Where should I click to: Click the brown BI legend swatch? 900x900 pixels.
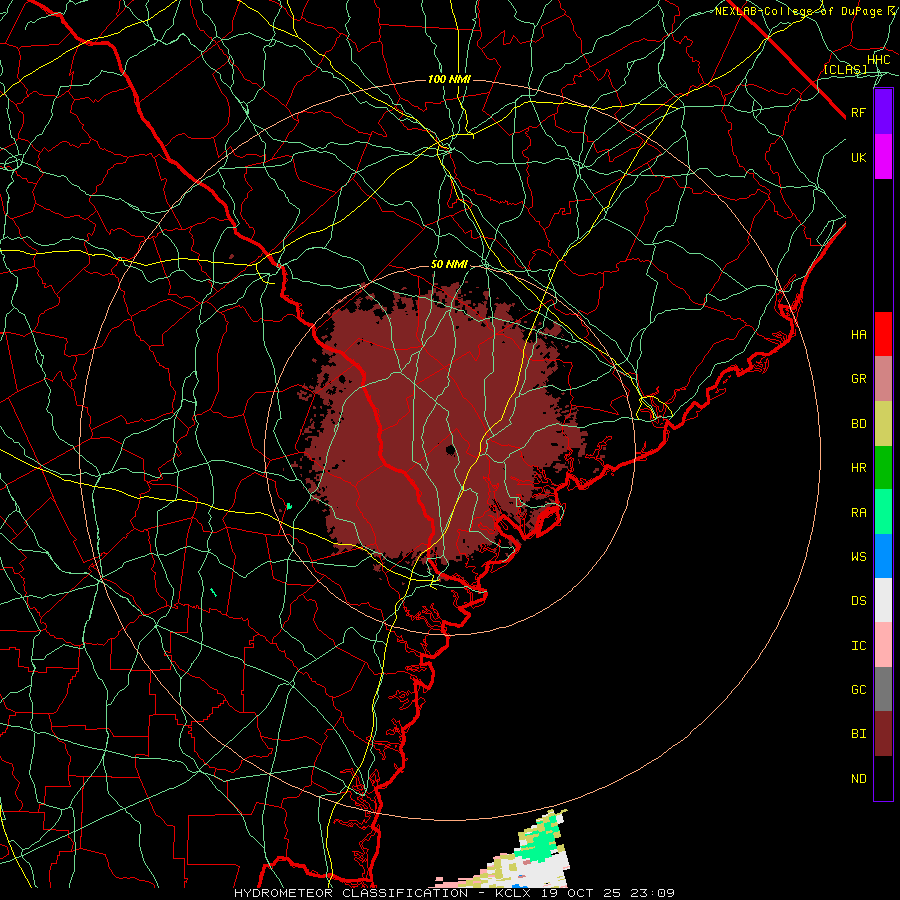pos(883,734)
